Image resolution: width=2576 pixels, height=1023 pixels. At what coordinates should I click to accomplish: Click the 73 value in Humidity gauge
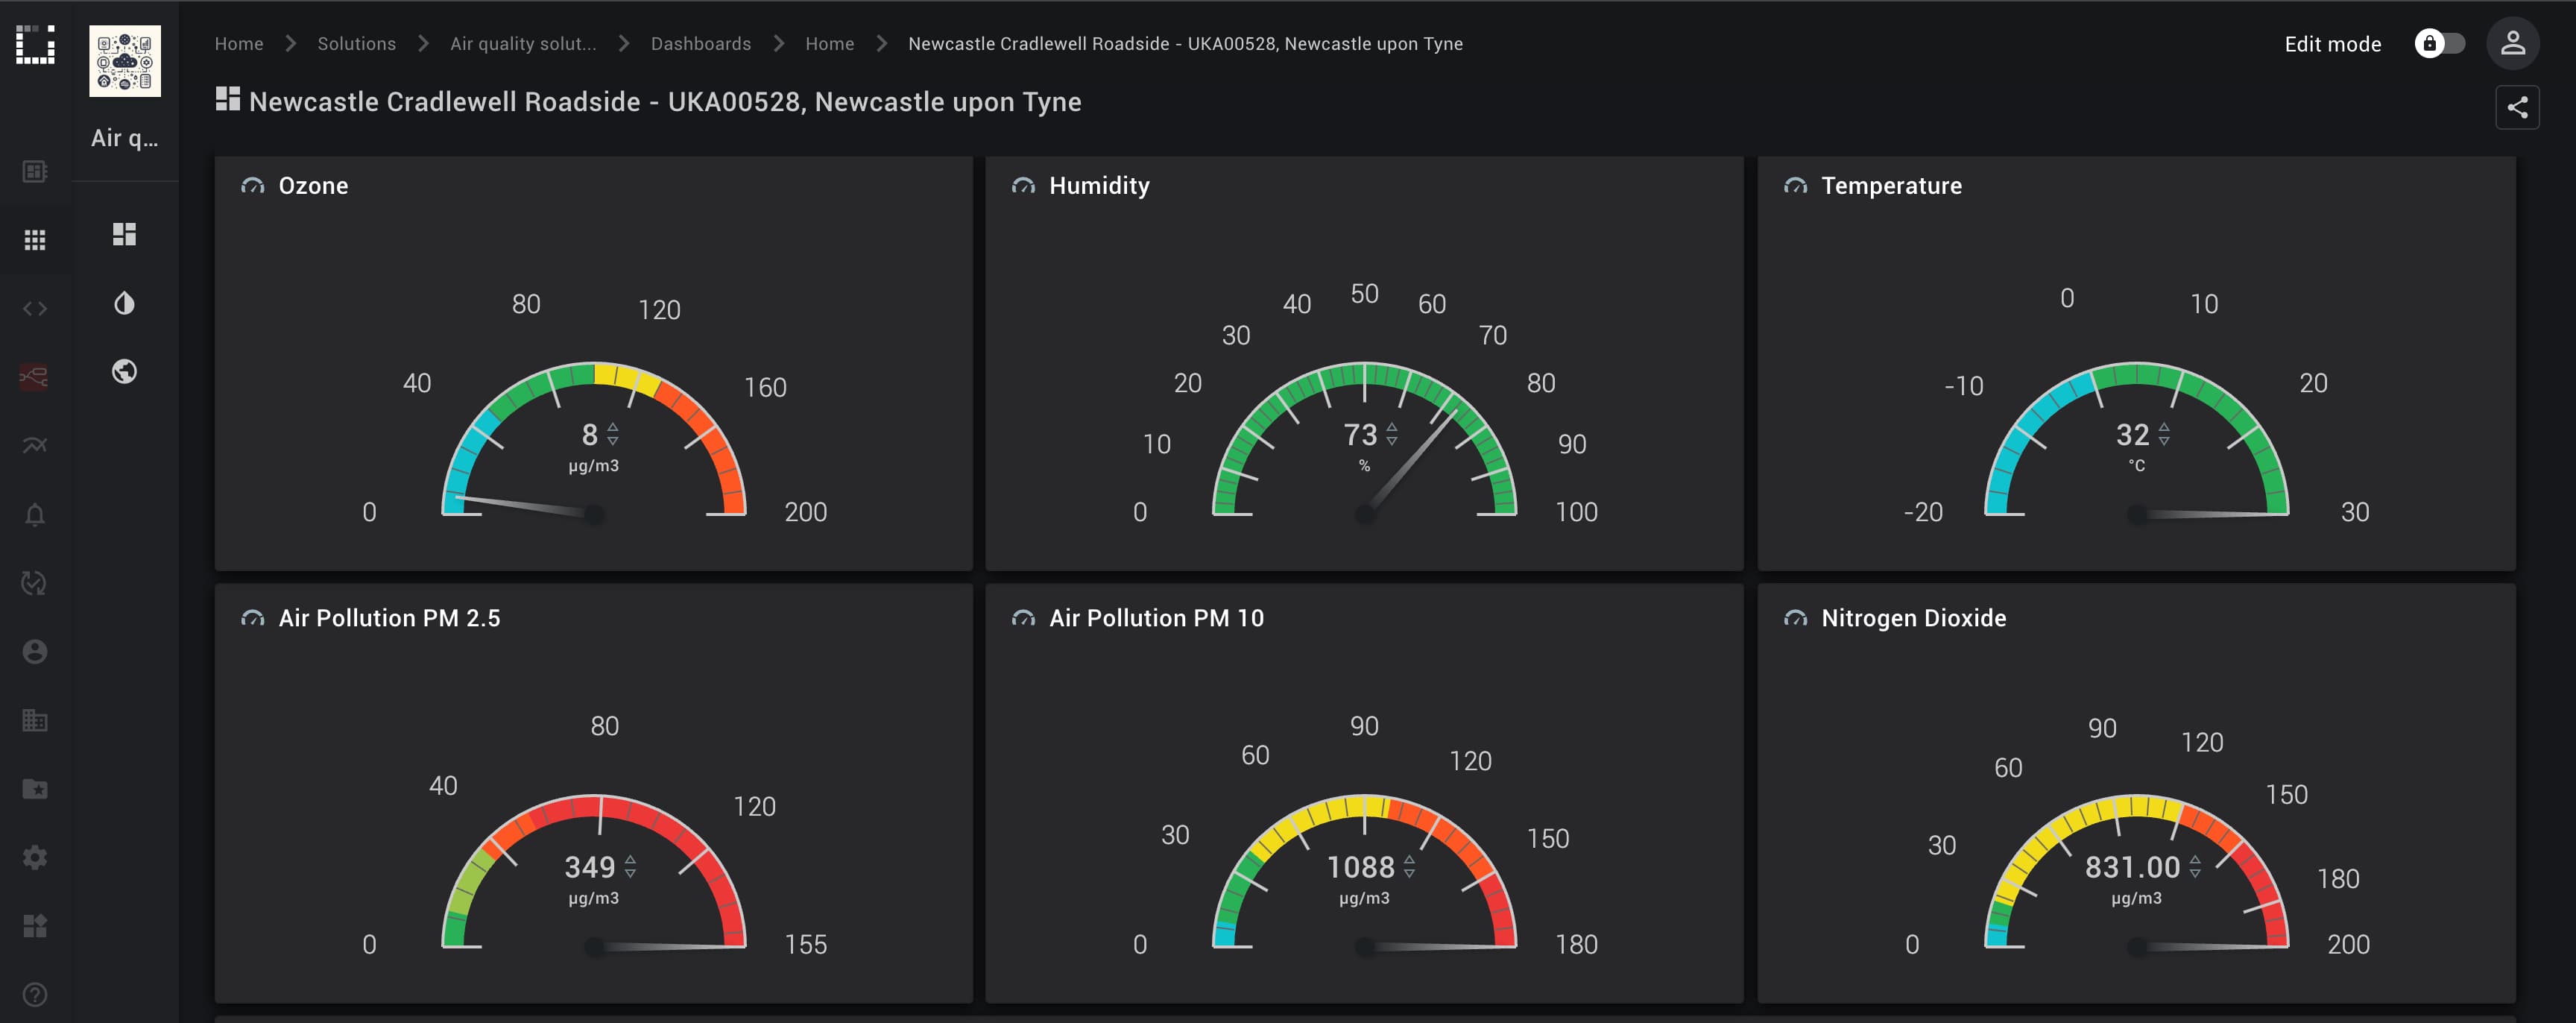click(x=1360, y=435)
